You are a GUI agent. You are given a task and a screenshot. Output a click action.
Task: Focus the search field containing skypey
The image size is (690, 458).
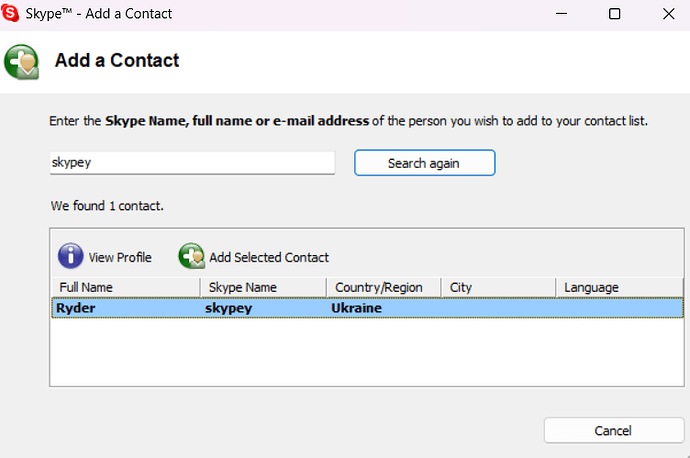click(192, 163)
